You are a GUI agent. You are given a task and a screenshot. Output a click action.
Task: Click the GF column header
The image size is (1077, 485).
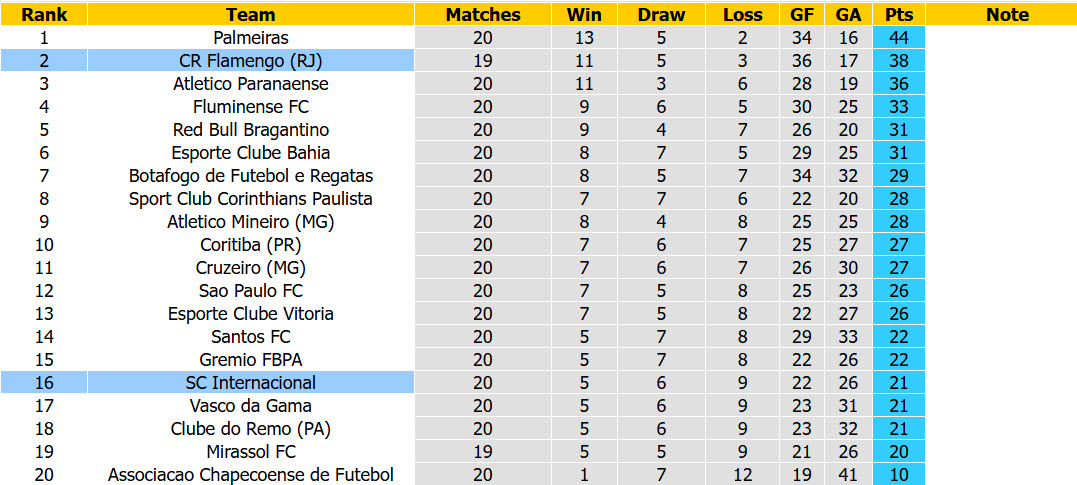pyautogui.click(x=802, y=14)
